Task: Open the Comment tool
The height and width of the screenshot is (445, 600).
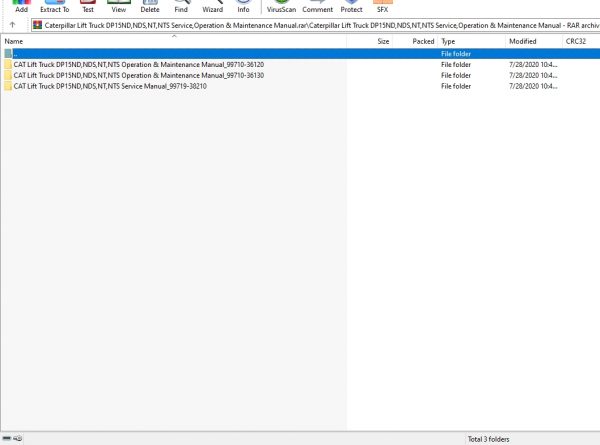Action: [318, 7]
